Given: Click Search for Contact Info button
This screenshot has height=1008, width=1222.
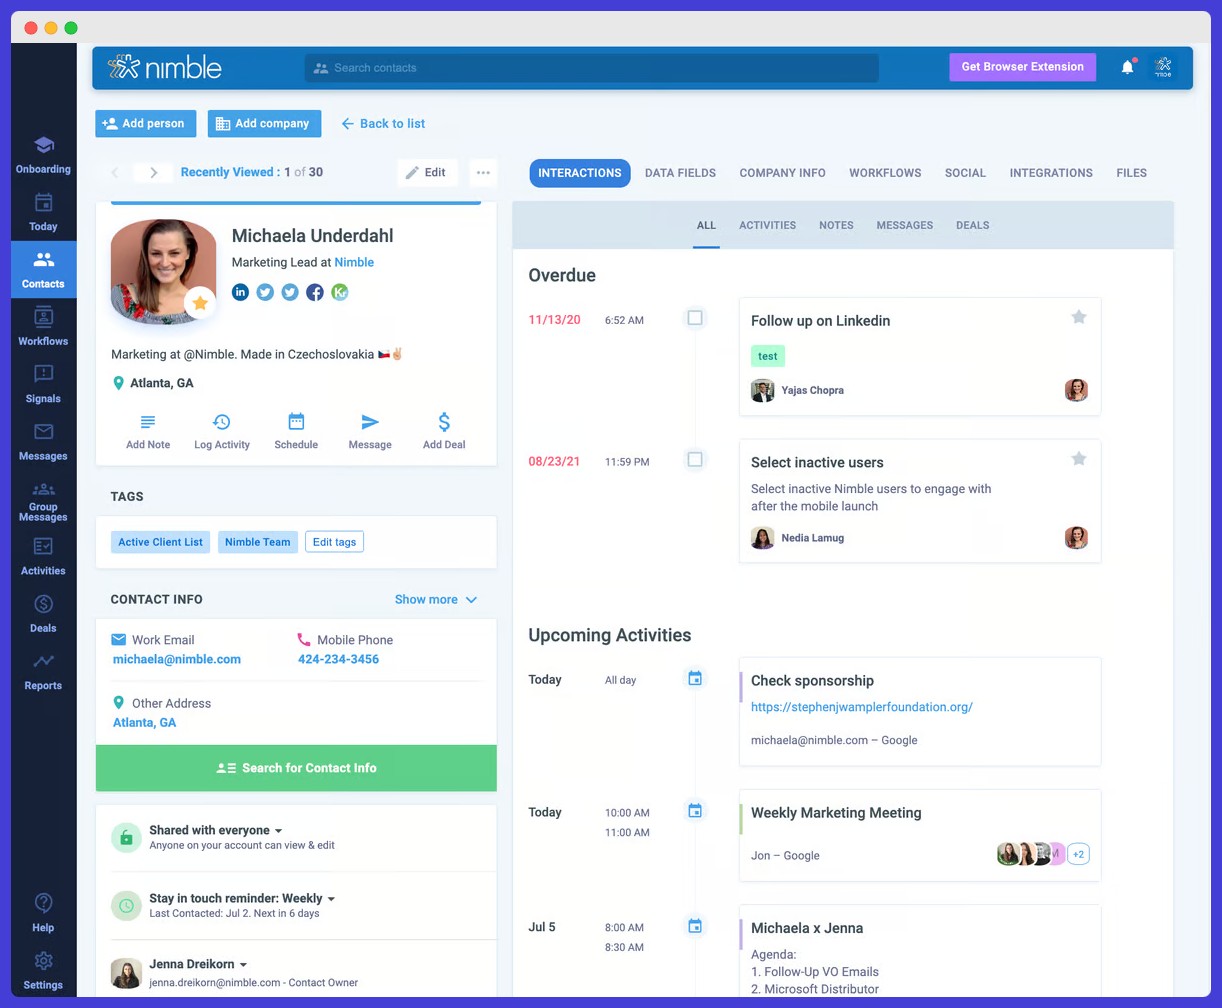Looking at the screenshot, I should point(296,768).
